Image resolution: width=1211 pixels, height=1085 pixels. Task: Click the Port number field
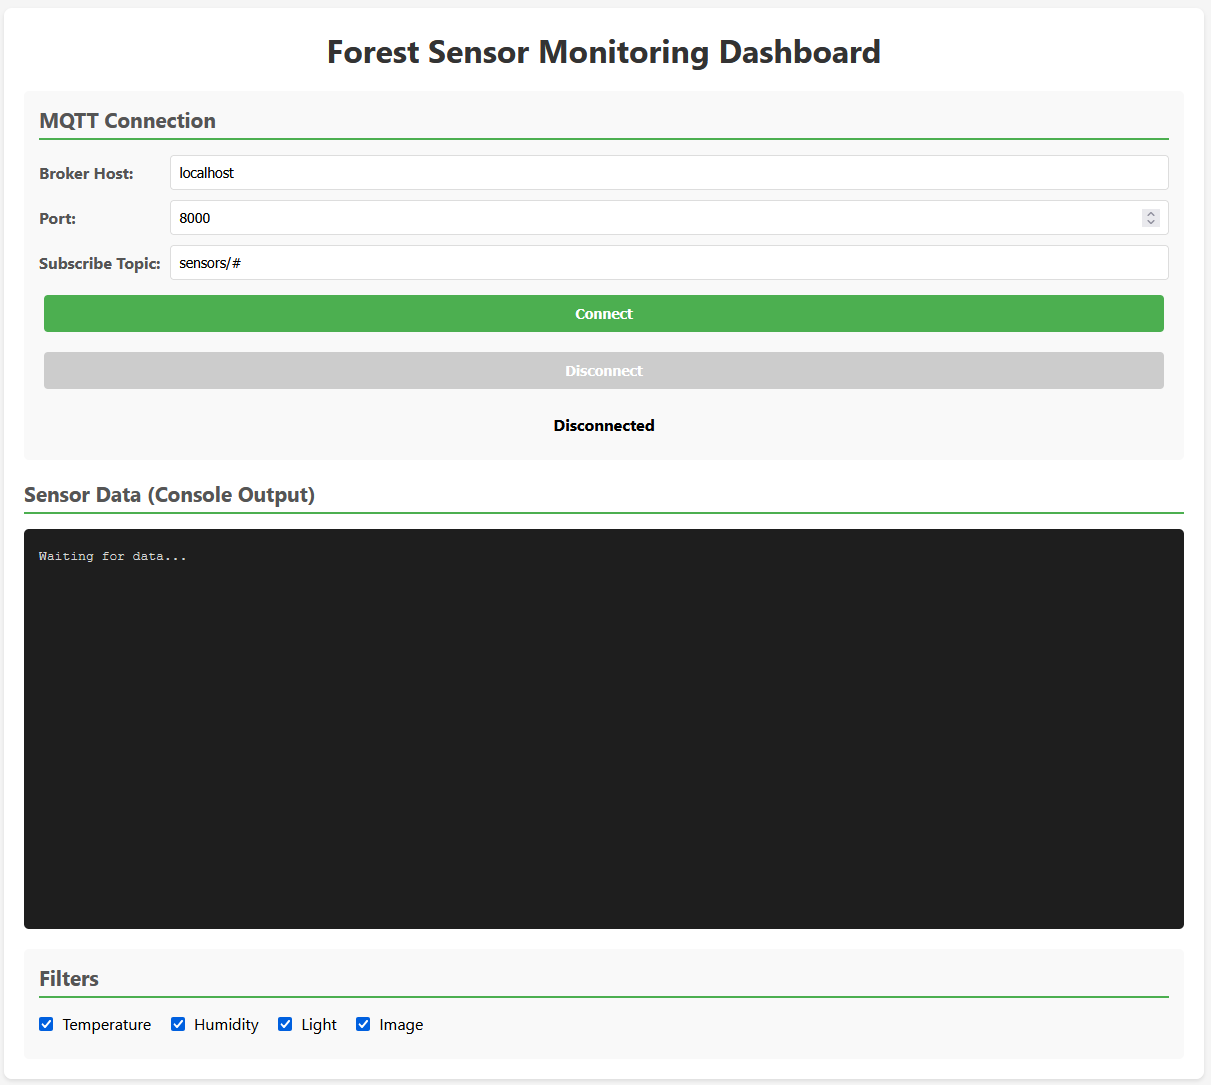[600, 217]
